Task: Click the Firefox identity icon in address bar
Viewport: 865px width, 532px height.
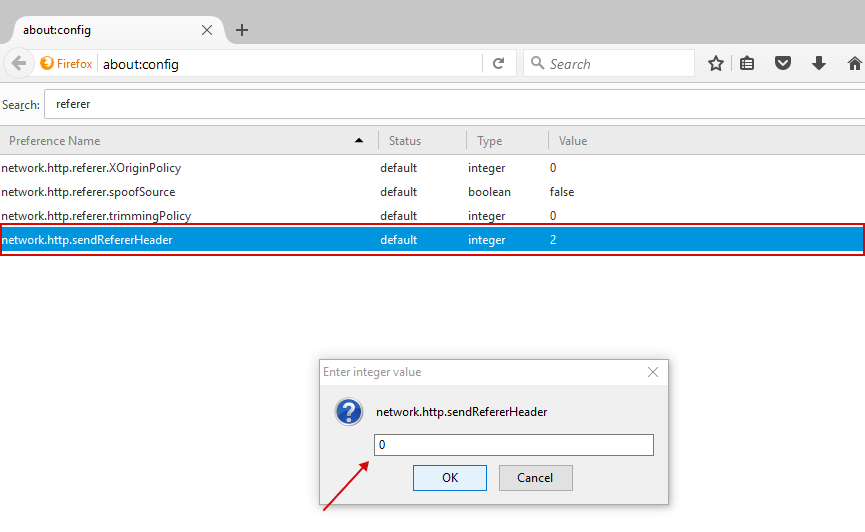Action: click(x=66, y=64)
